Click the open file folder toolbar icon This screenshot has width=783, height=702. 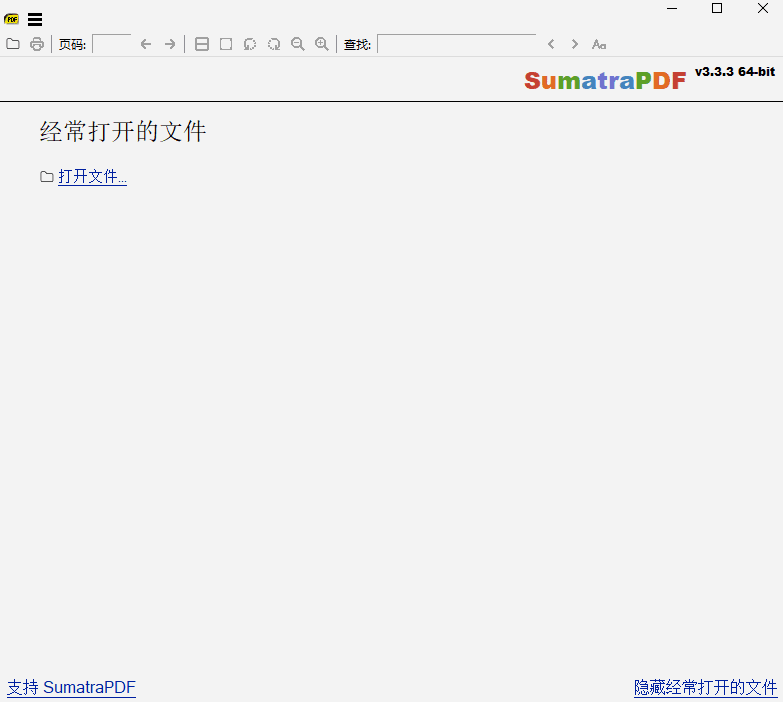tap(13, 44)
